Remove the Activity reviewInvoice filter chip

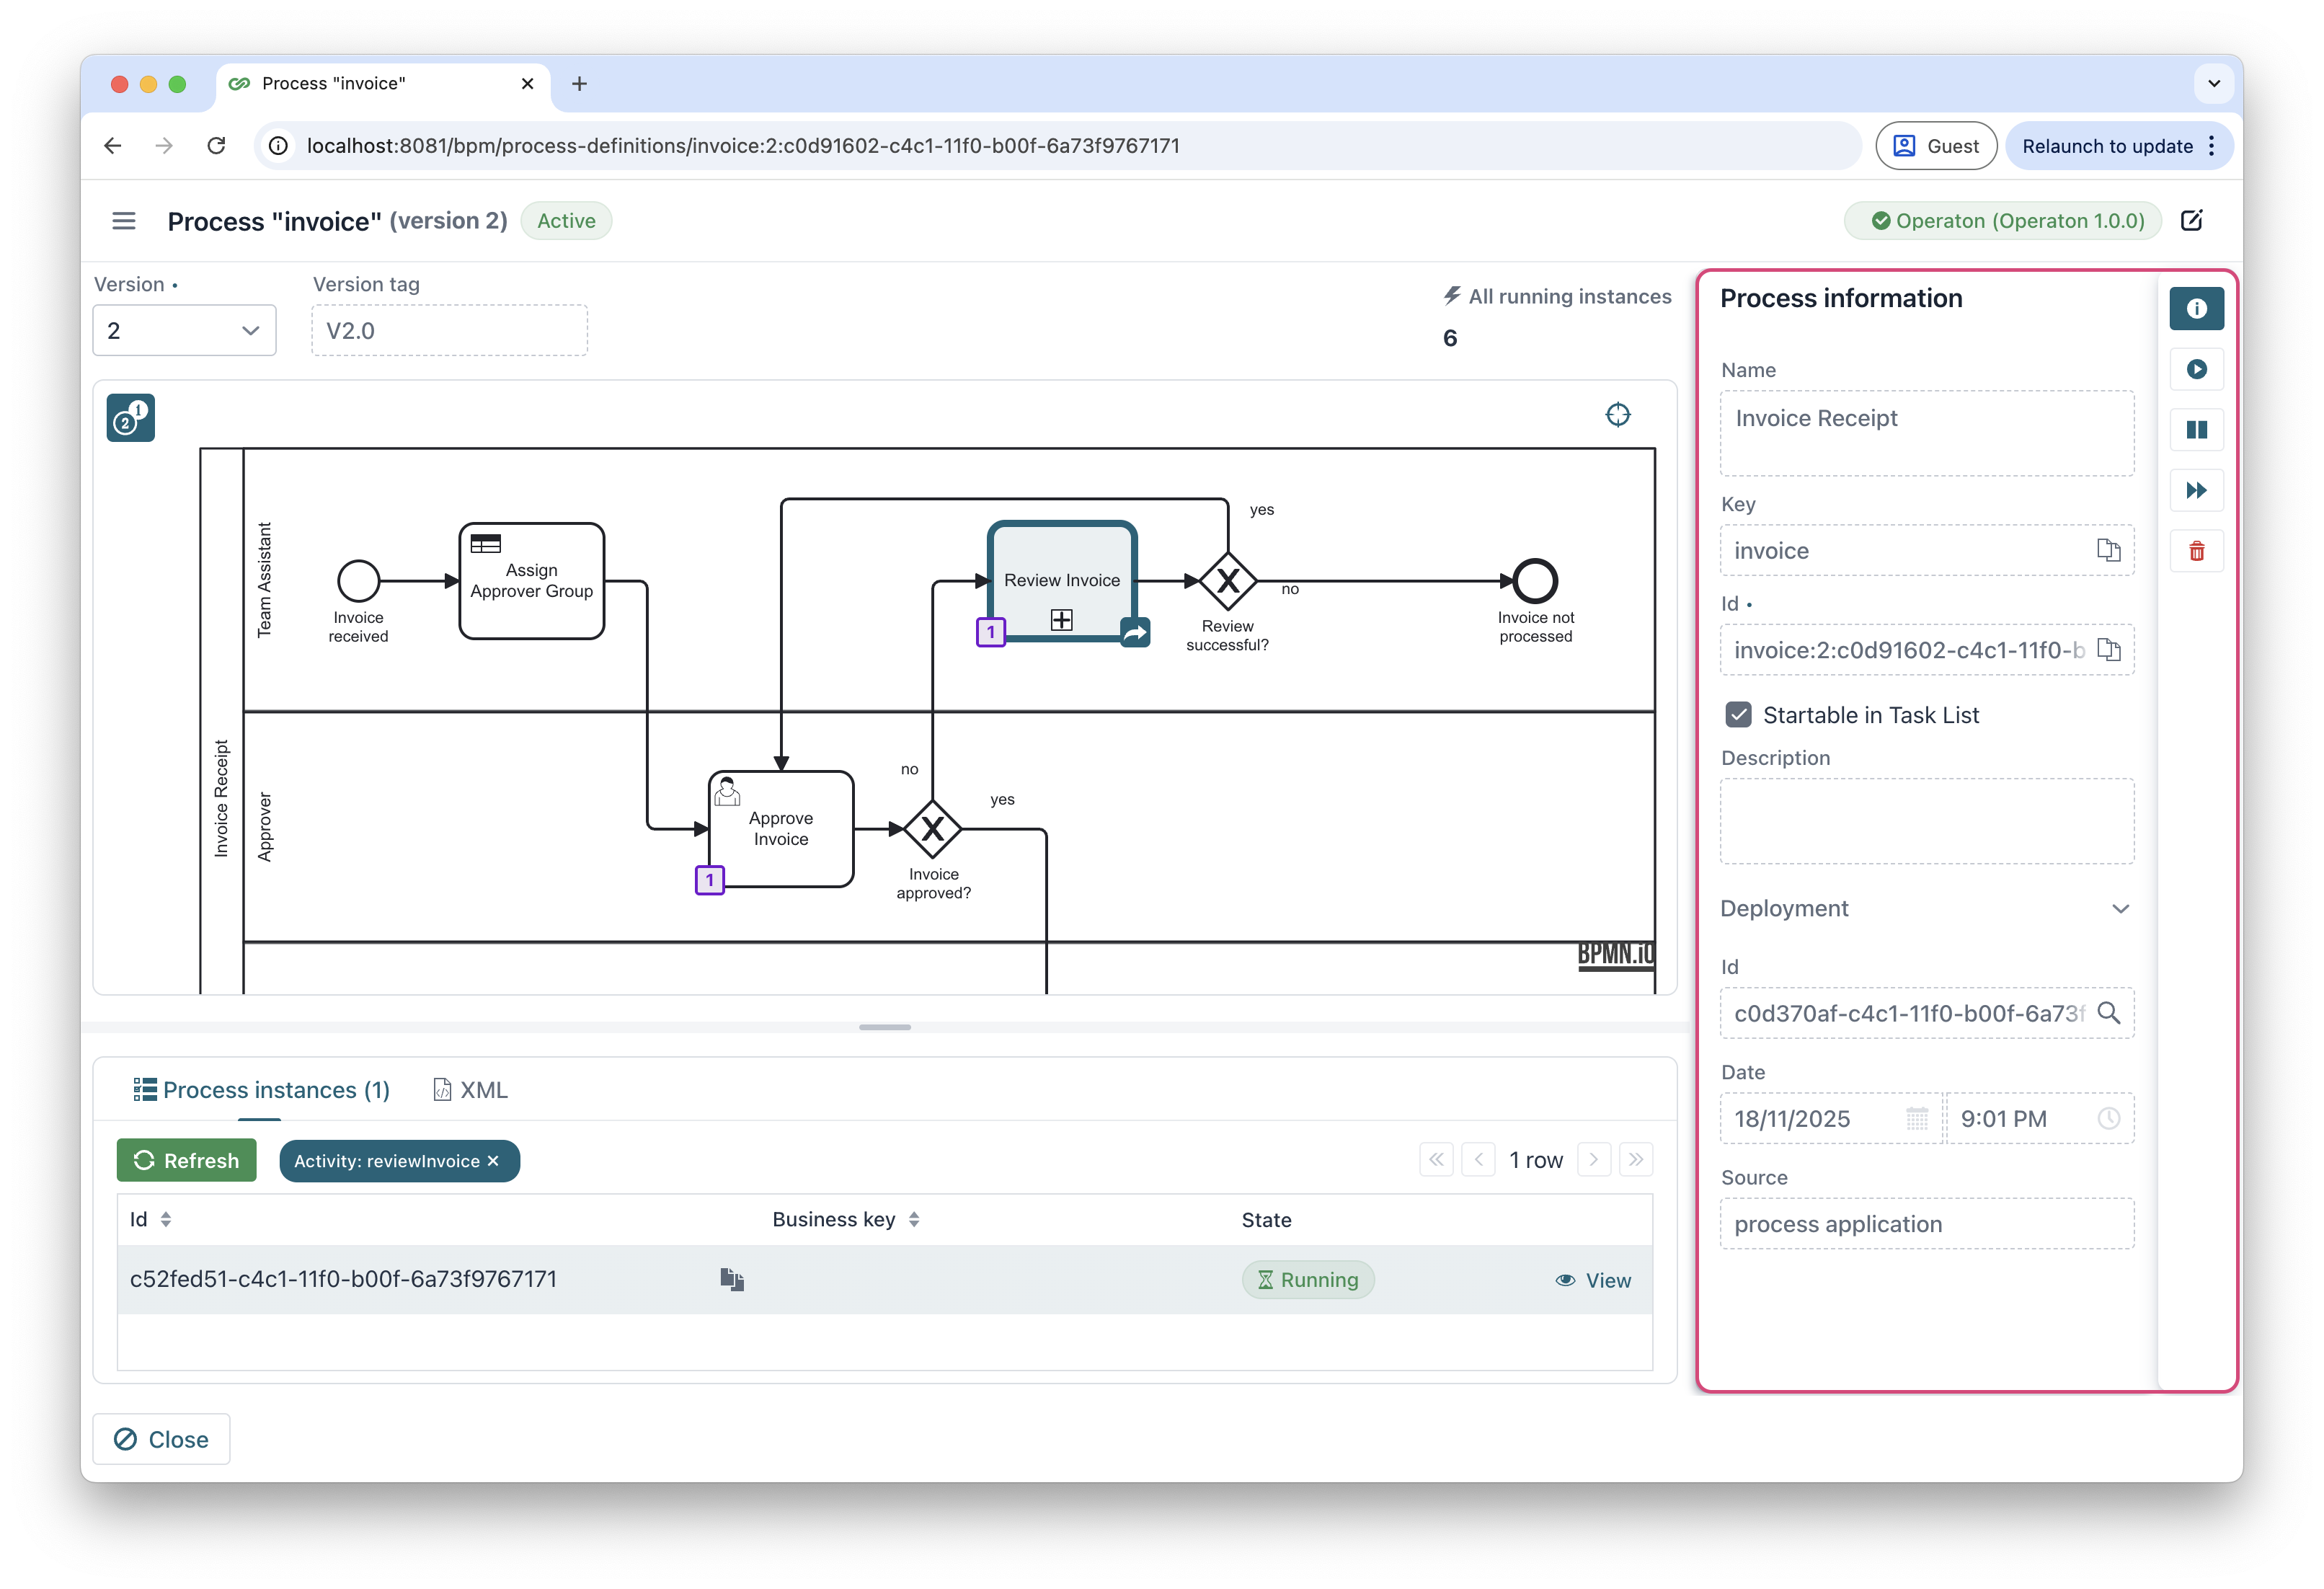pos(493,1161)
